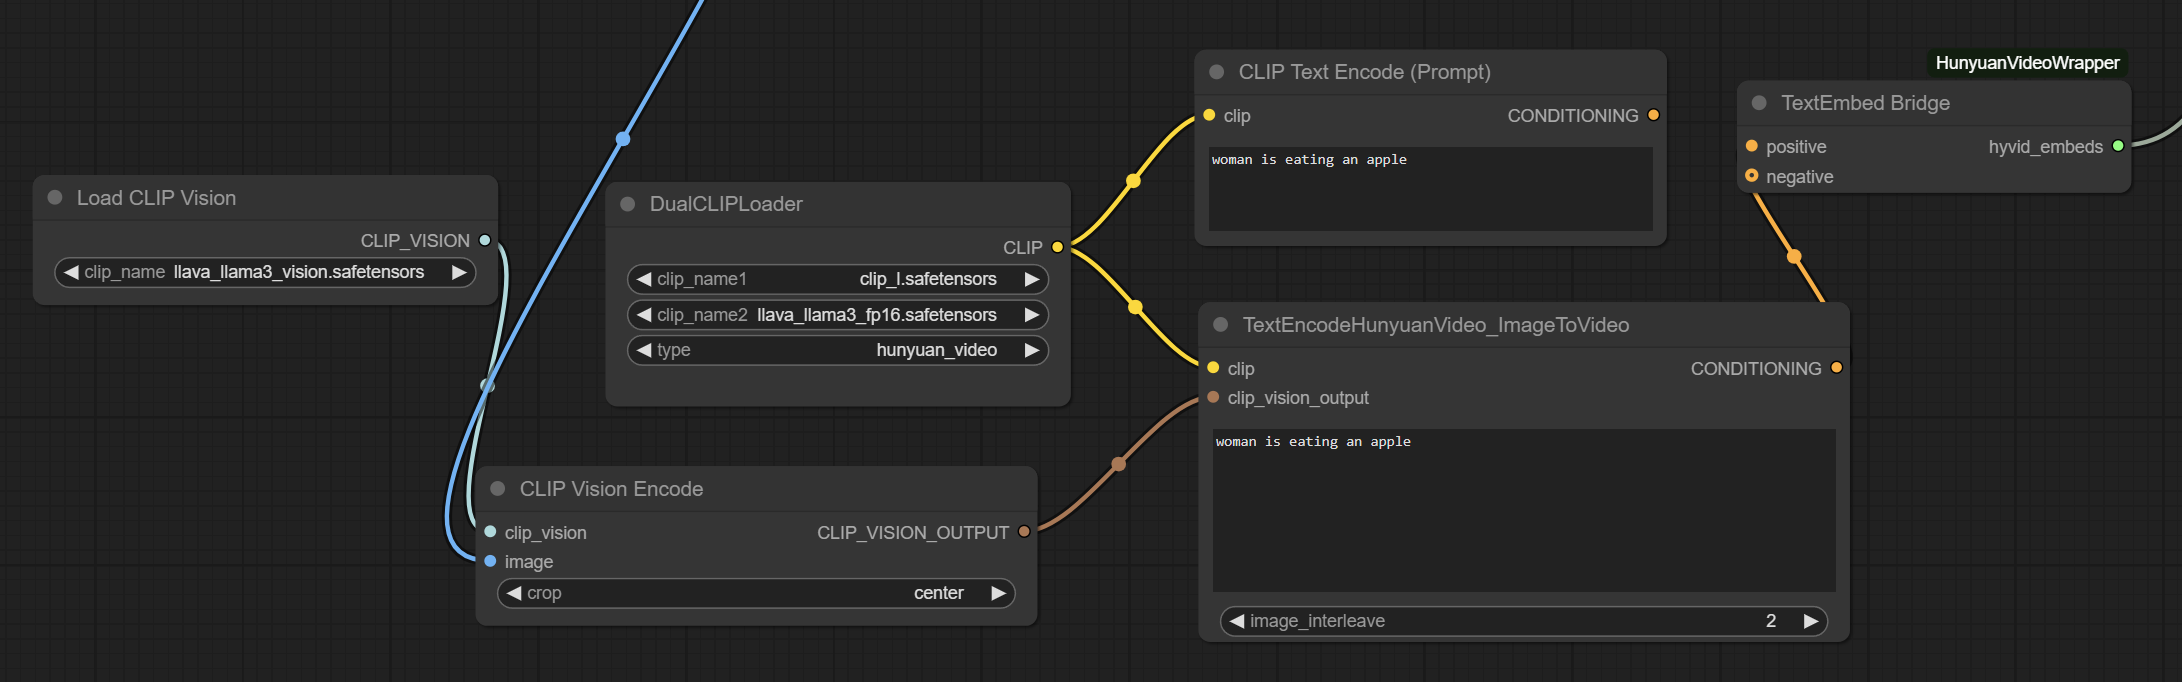The width and height of the screenshot is (2182, 682).
Task: Click the green hyvid_embeds output port
Action: coord(2118,146)
